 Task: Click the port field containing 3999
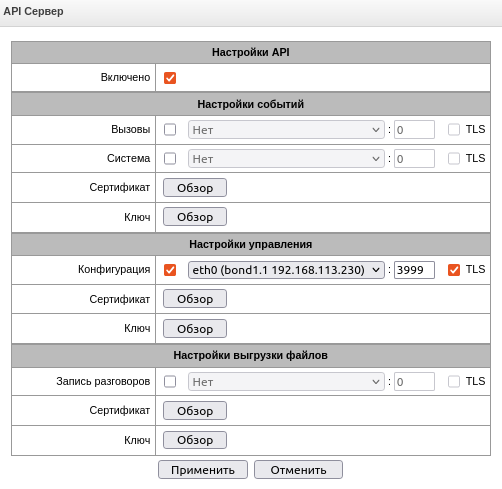tap(414, 270)
